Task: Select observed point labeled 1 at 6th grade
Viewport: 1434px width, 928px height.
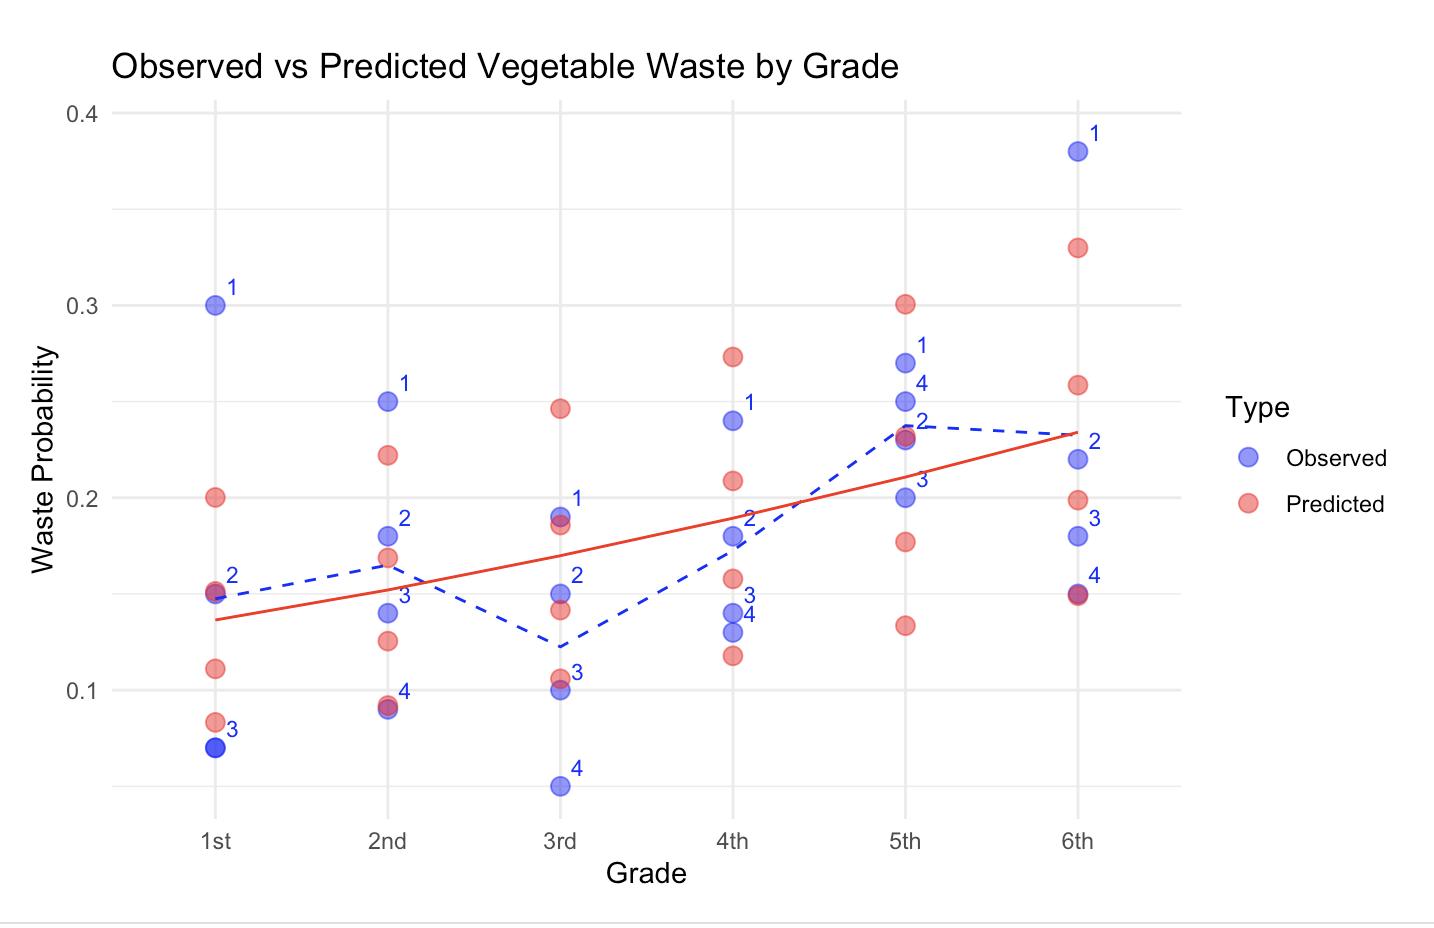Action: tap(1077, 151)
